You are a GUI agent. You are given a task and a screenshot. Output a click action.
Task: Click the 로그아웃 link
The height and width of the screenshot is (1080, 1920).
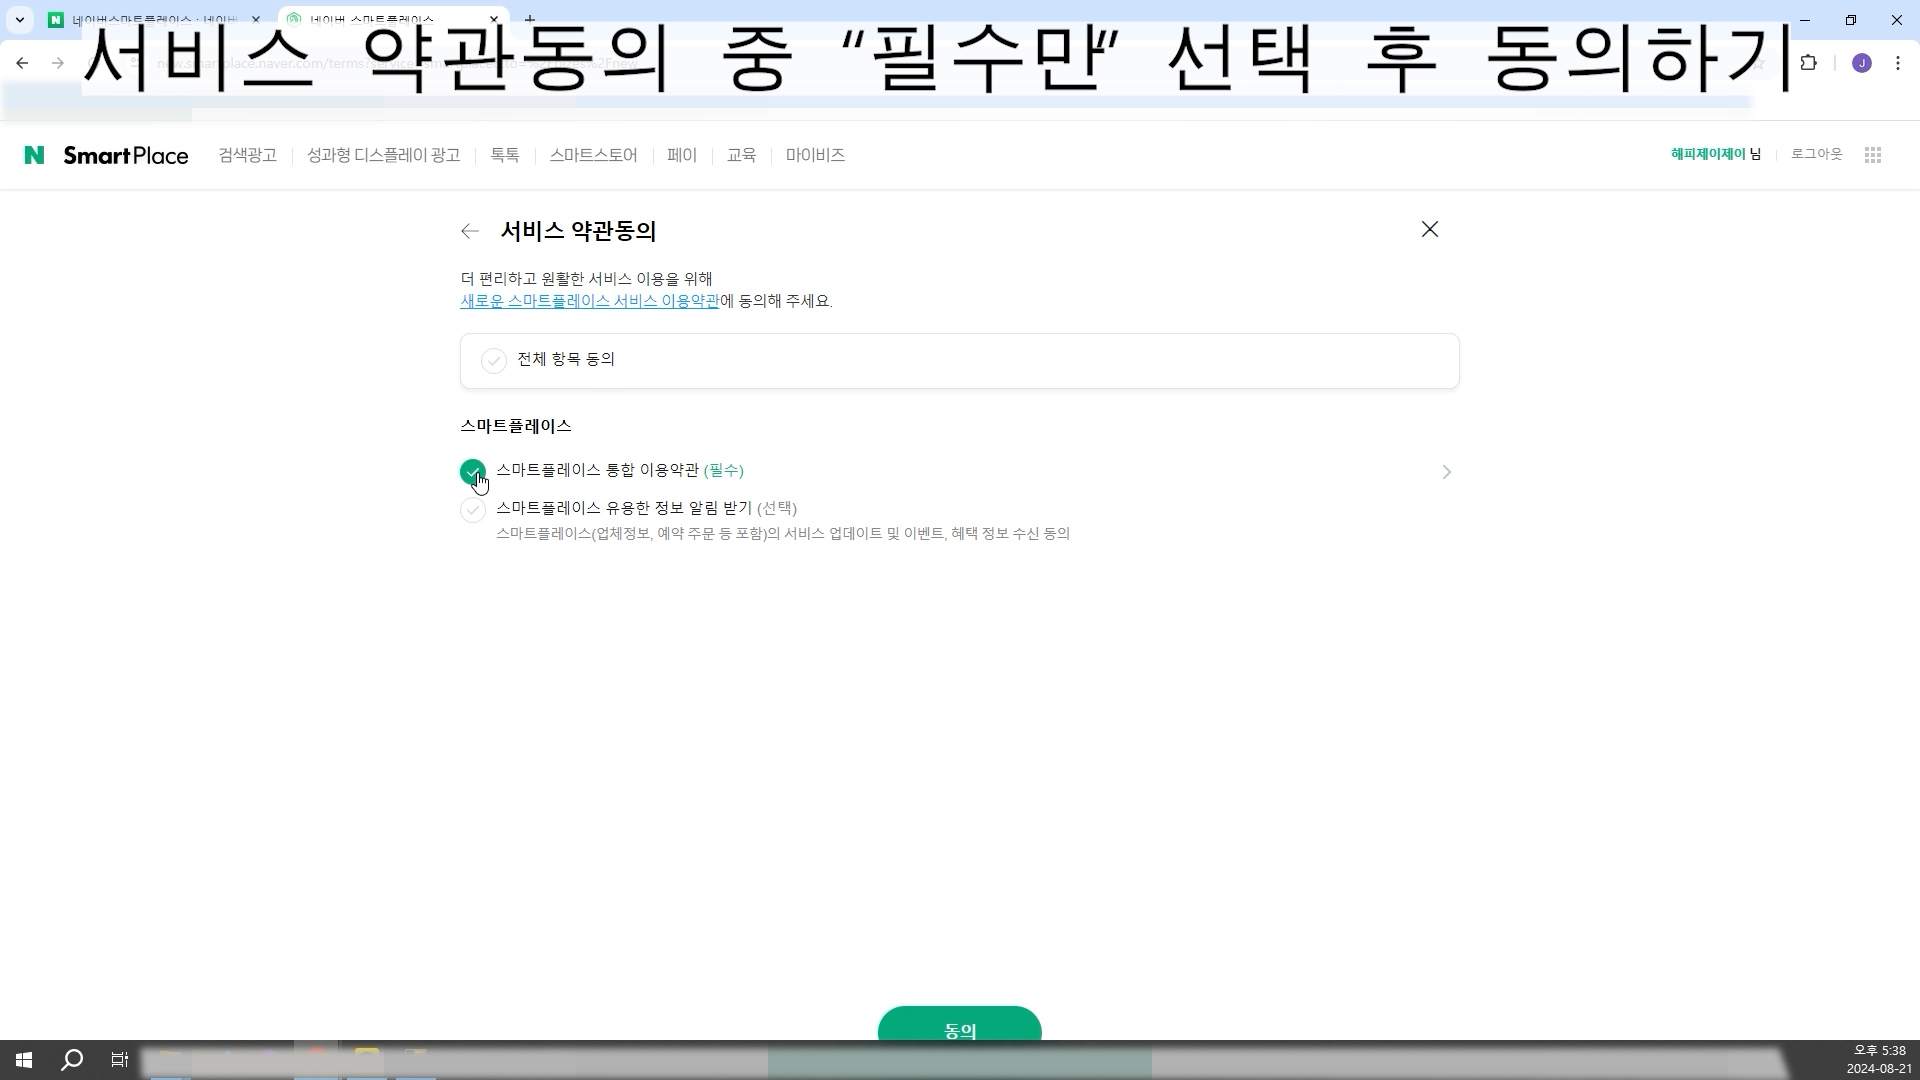[x=1816, y=154]
